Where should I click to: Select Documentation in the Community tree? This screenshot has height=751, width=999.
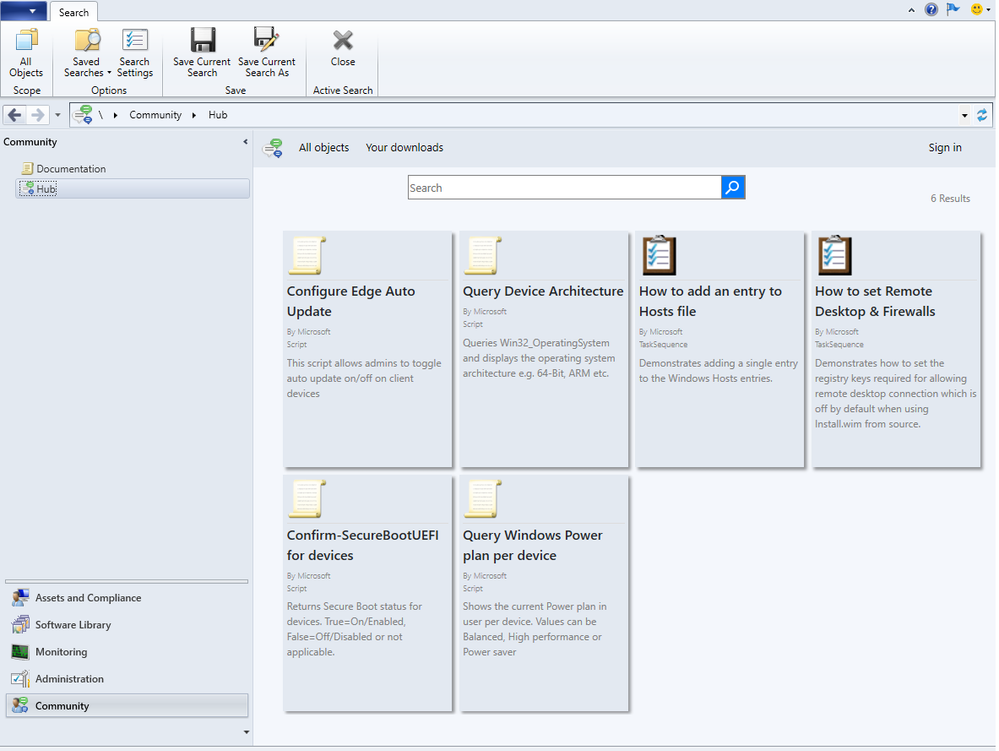tap(71, 169)
